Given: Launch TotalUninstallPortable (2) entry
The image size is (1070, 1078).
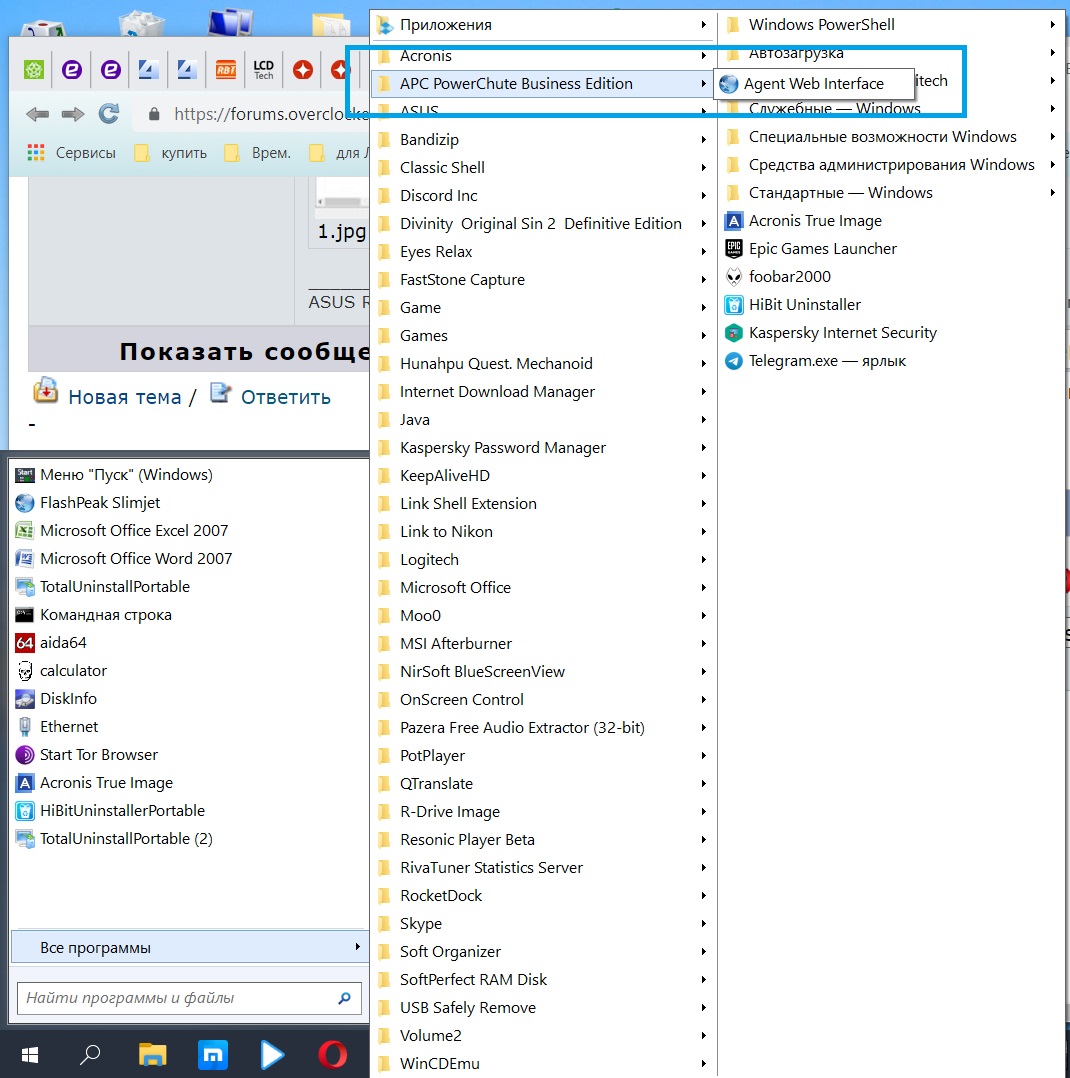Looking at the screenshot, I should pos(114,839).
